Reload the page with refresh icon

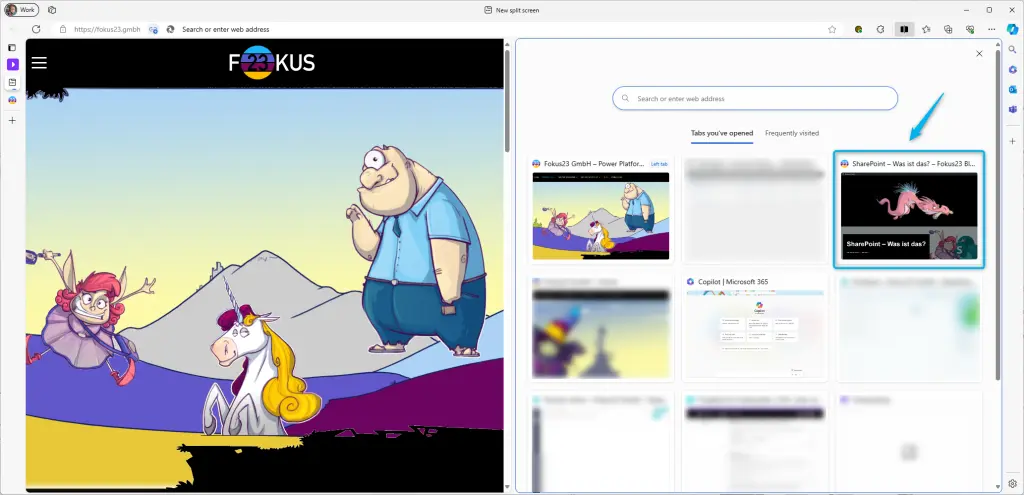(37, 29)
